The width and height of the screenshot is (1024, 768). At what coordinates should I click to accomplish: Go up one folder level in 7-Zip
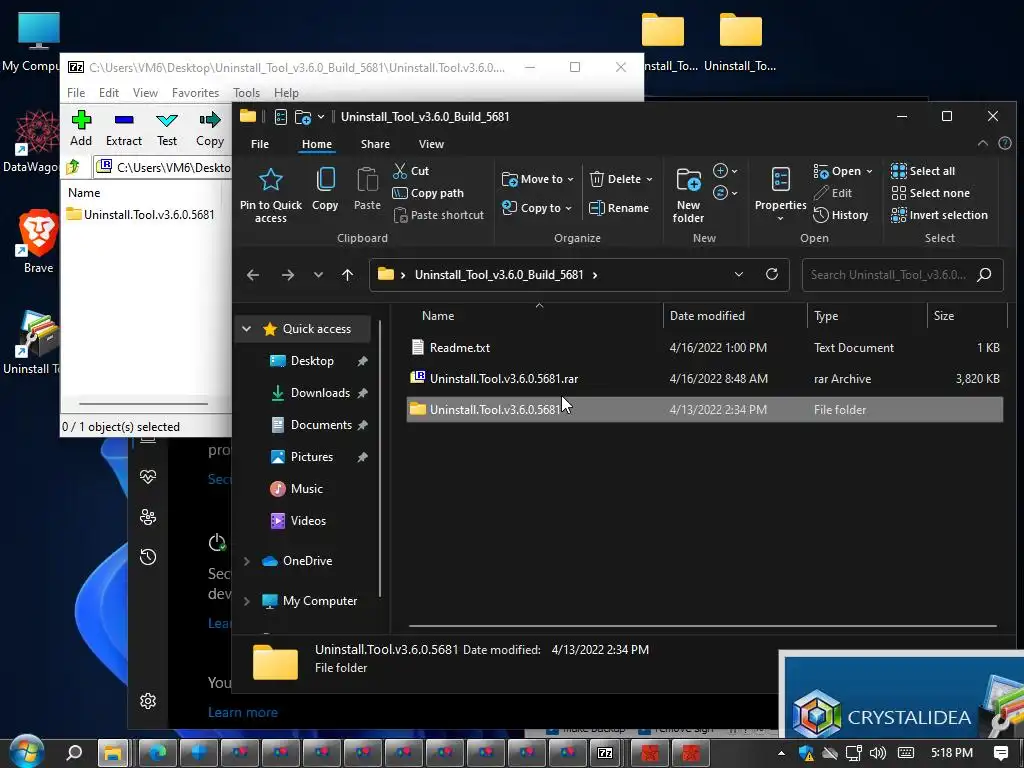coord(73,167)
